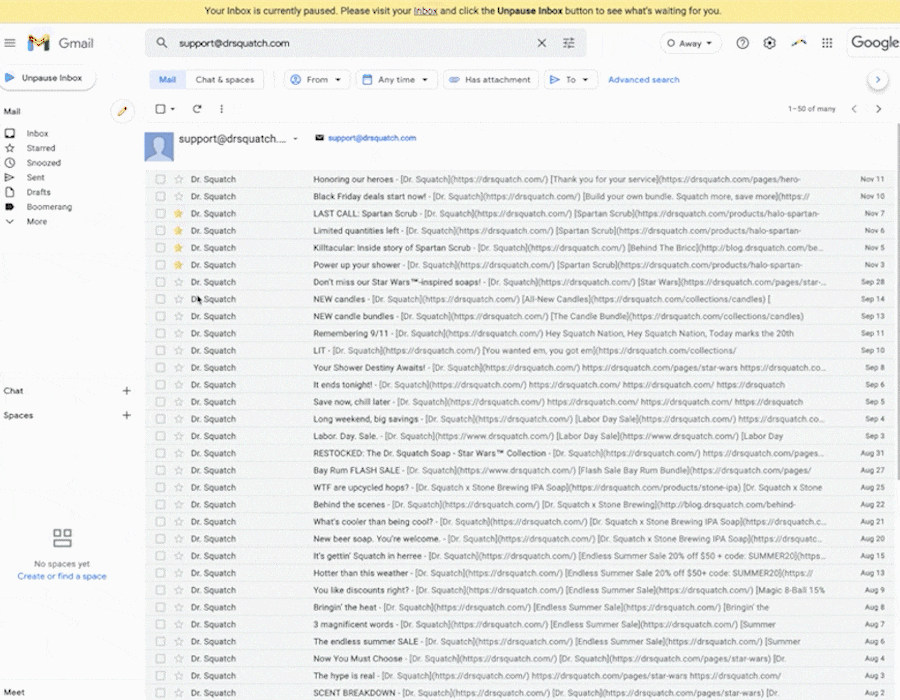This screenshot has width=900, height=700.
Task: Star the 'NEW candles' email
Action: tap(179, 299)
